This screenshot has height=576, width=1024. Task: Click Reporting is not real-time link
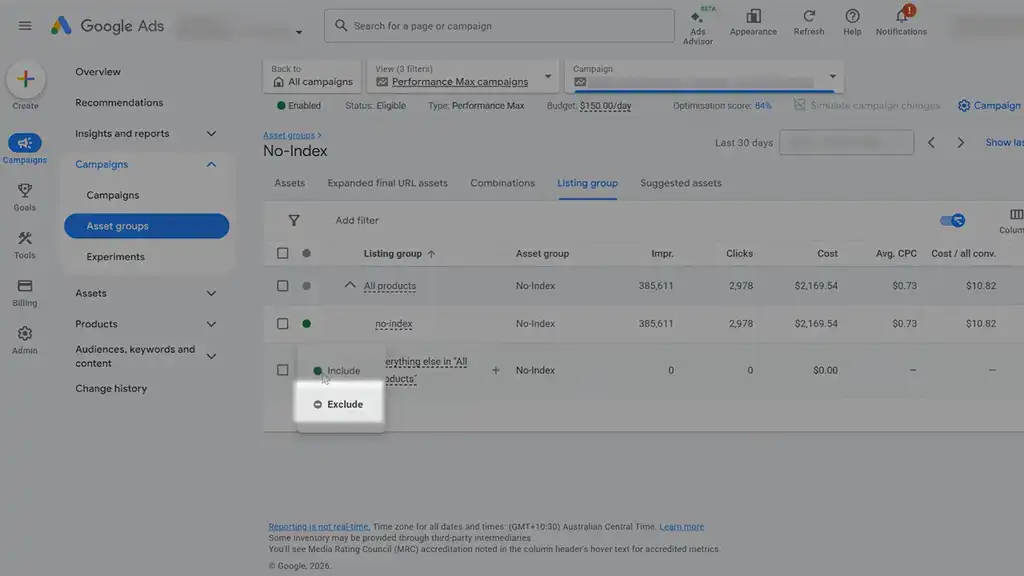point(318,527)
